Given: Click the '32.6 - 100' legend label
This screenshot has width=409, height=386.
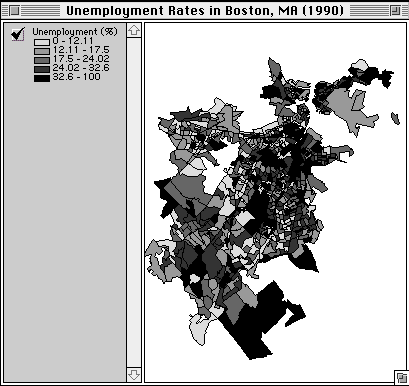Looking at the screenshot, I should tap(76, 77).
